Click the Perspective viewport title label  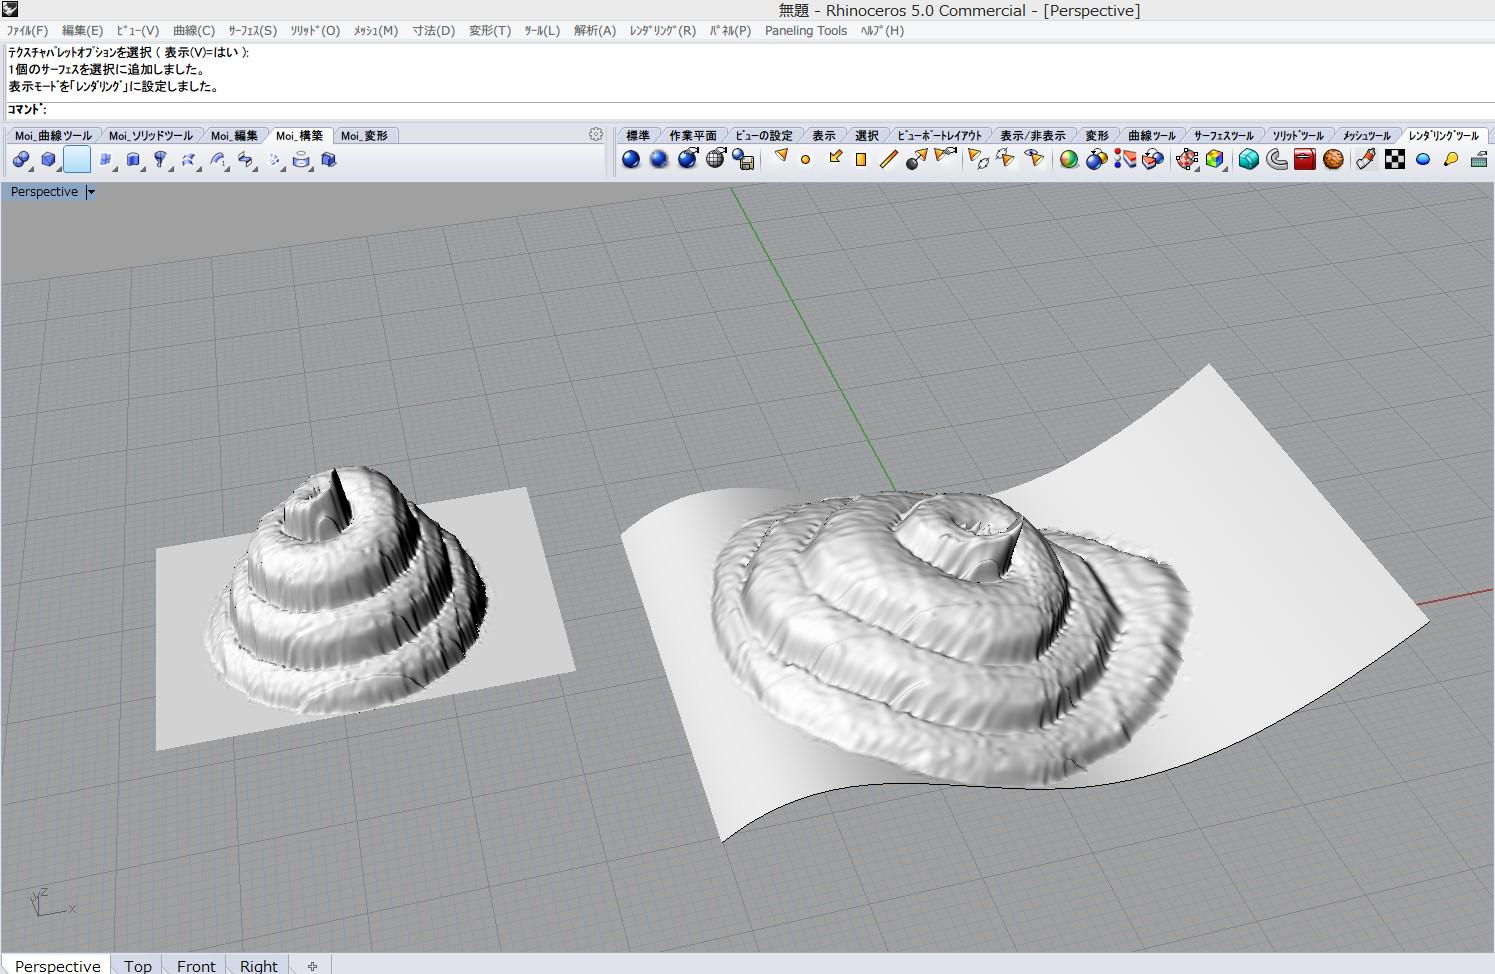pos(44,192)
